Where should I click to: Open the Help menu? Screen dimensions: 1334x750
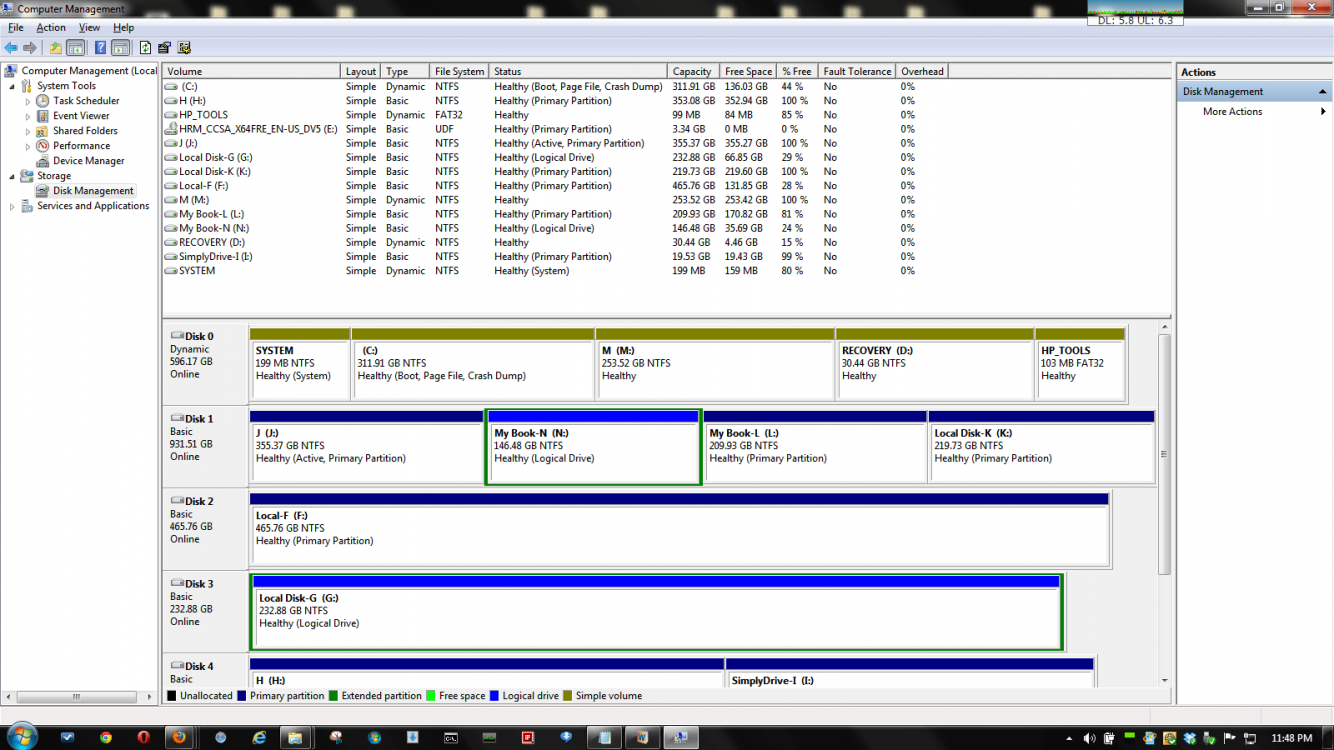click(123, 28)
